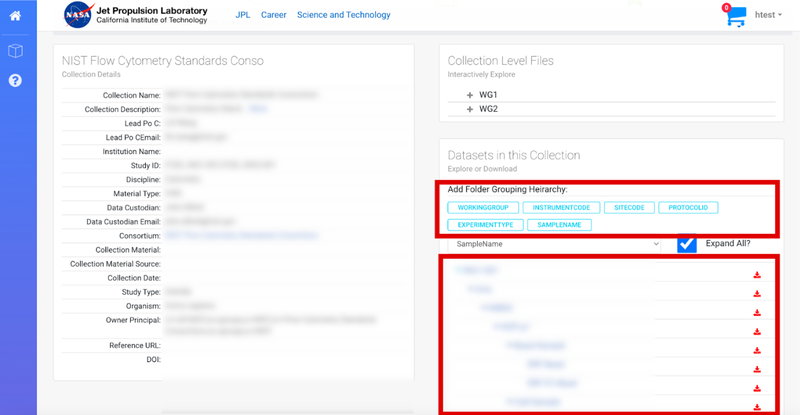Screen dimensions: 800x415
Task: Click the help question mark icon
Action: click(15, 80)
